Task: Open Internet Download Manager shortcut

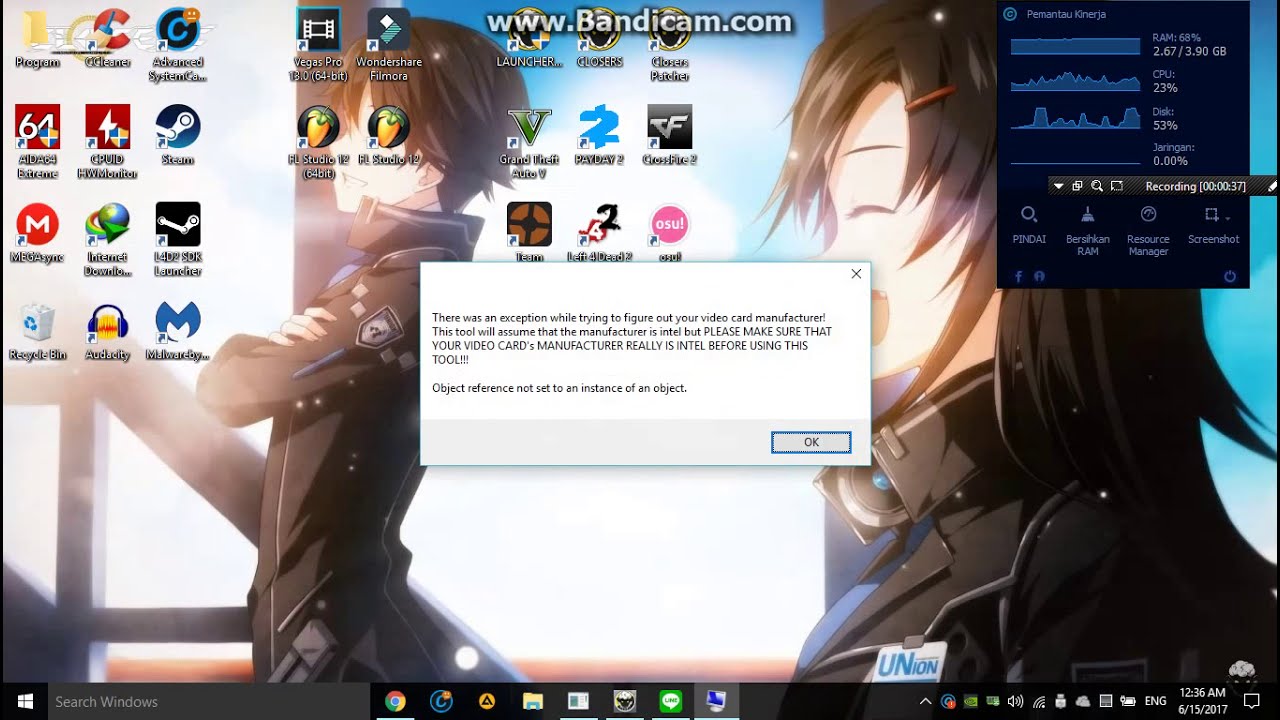Action: [x=107, y=241]
